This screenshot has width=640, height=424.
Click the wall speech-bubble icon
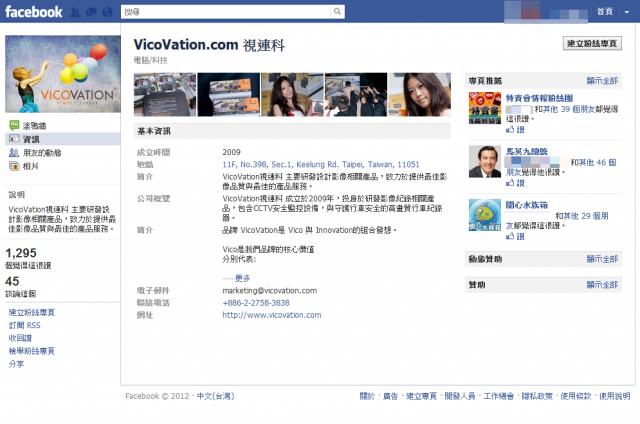(14, 125)
